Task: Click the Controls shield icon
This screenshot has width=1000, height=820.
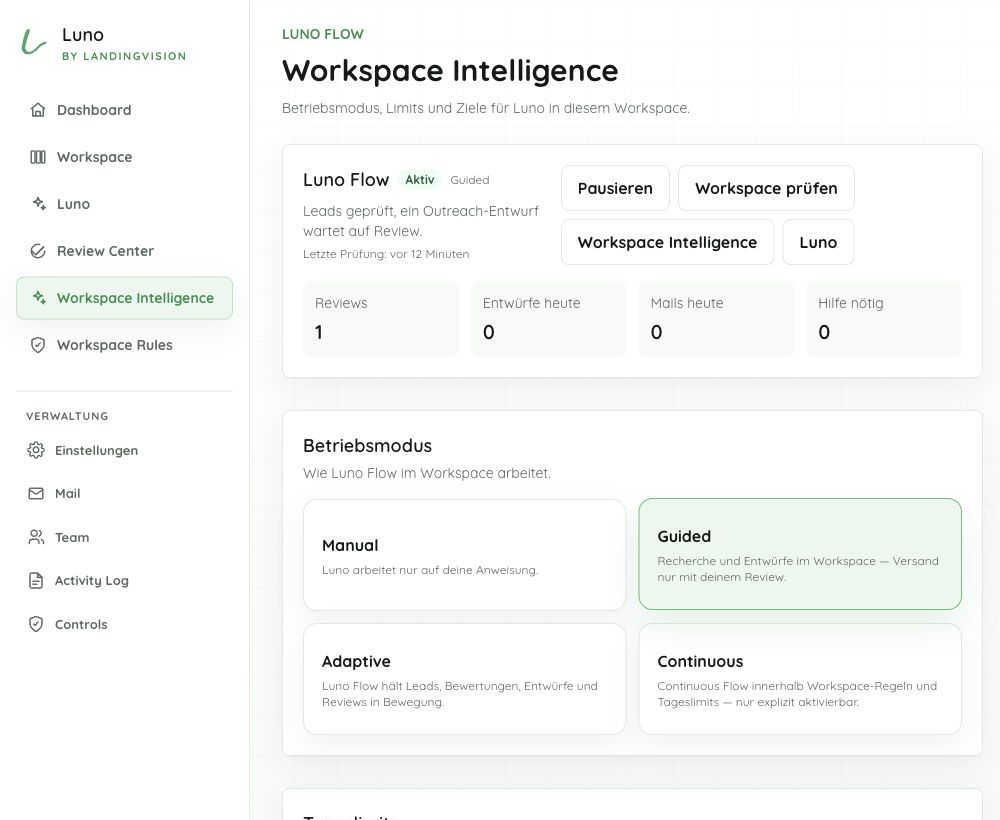Action: tap(36, 624)
